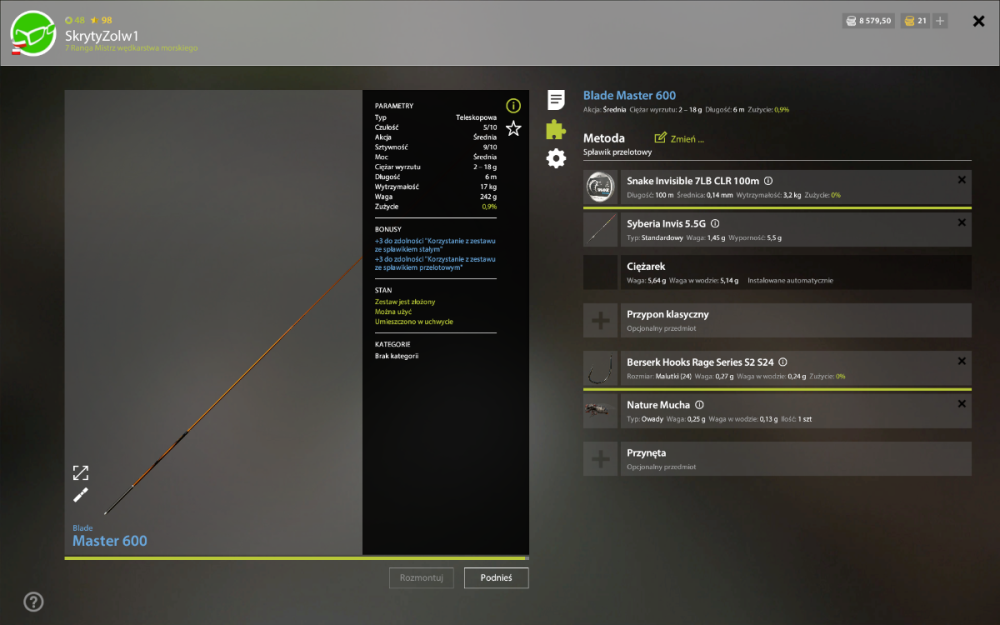Show info for Berserk Hooks Rage Series

click(783, 362)
